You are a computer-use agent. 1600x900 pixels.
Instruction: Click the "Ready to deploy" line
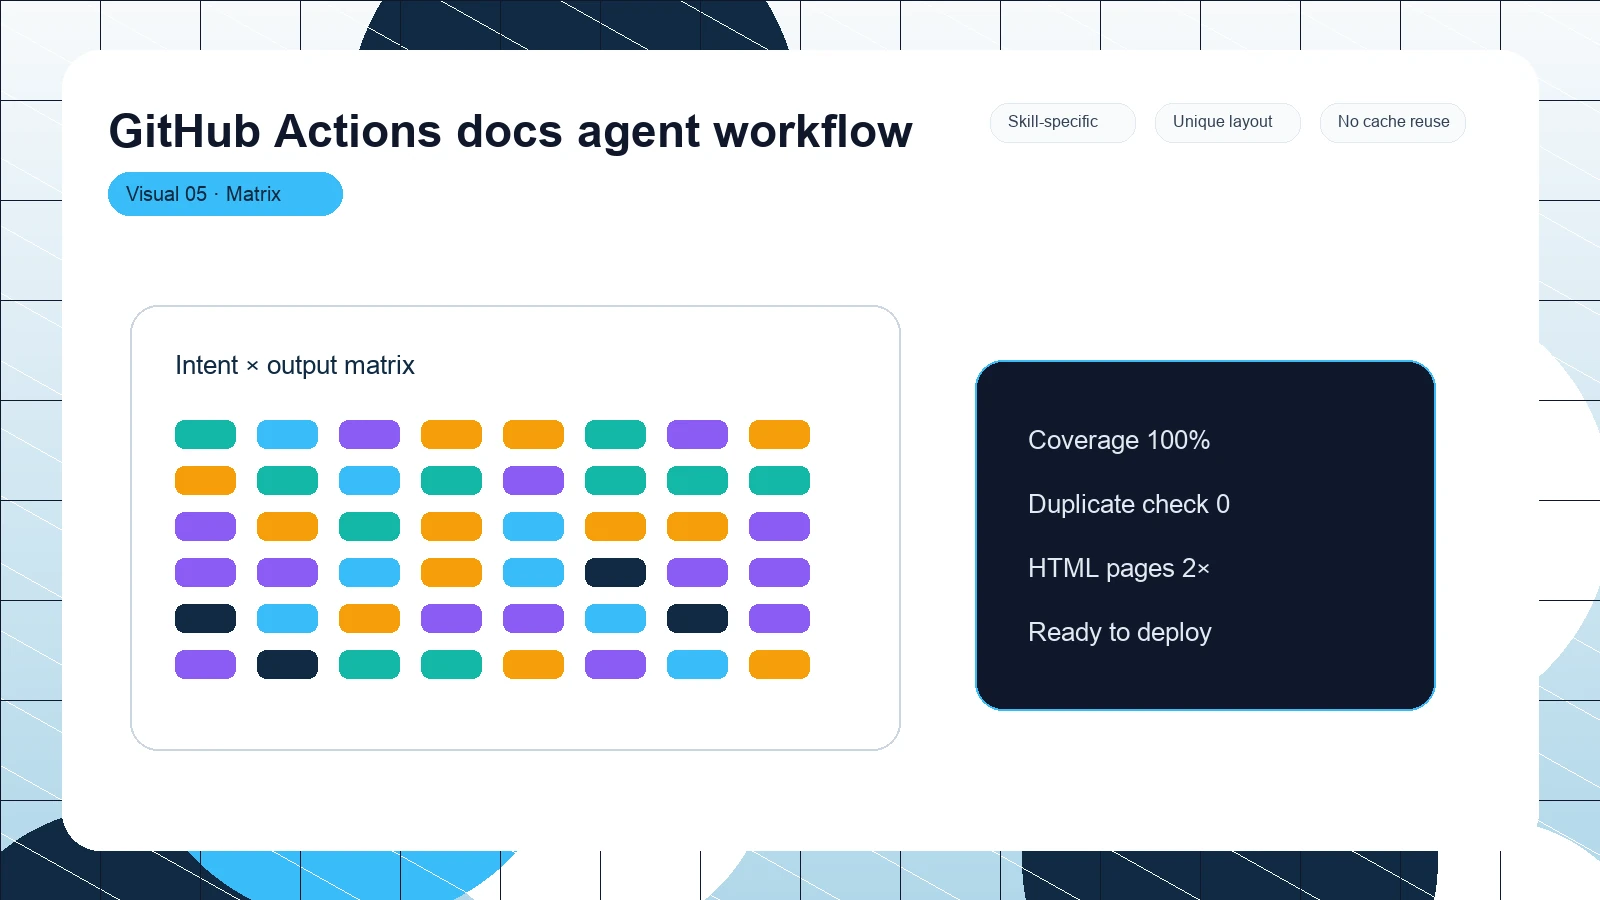(x=1120, y=632)
